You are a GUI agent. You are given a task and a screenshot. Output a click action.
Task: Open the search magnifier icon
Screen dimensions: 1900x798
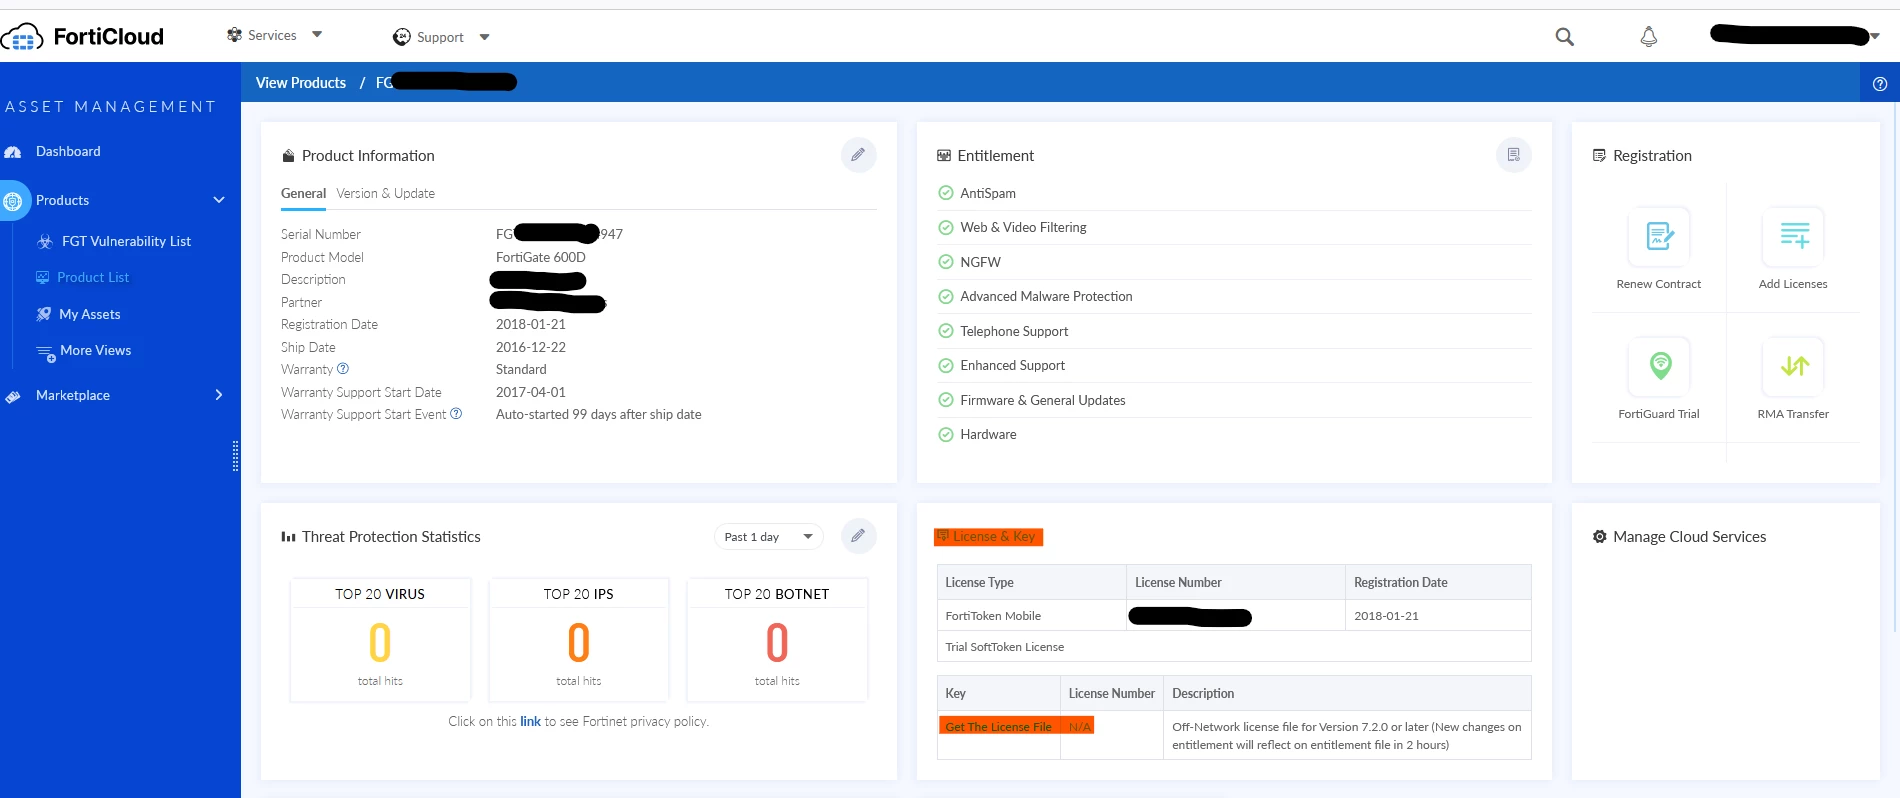pyautogui.click(x=1565, y=37)
